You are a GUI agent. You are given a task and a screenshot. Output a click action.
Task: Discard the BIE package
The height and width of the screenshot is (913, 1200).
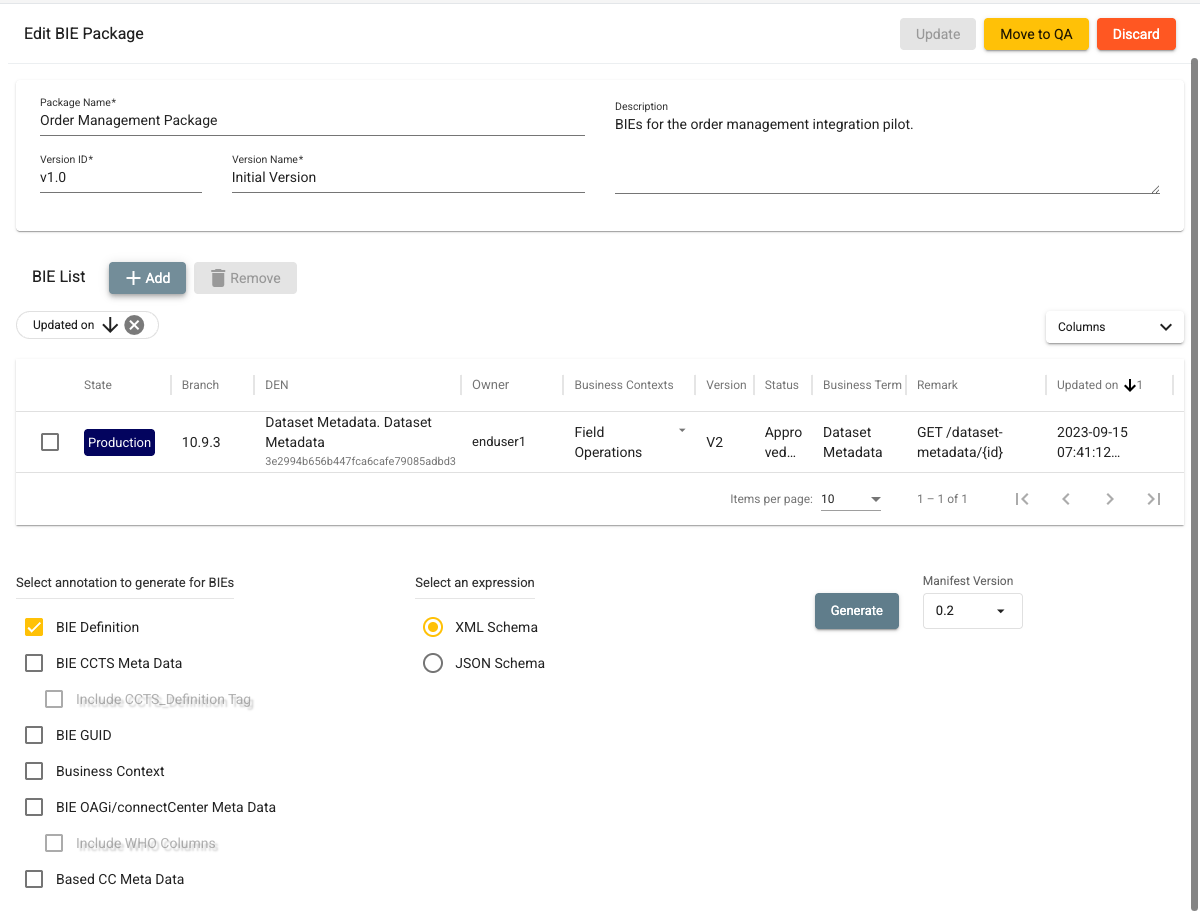(1136, 34)
